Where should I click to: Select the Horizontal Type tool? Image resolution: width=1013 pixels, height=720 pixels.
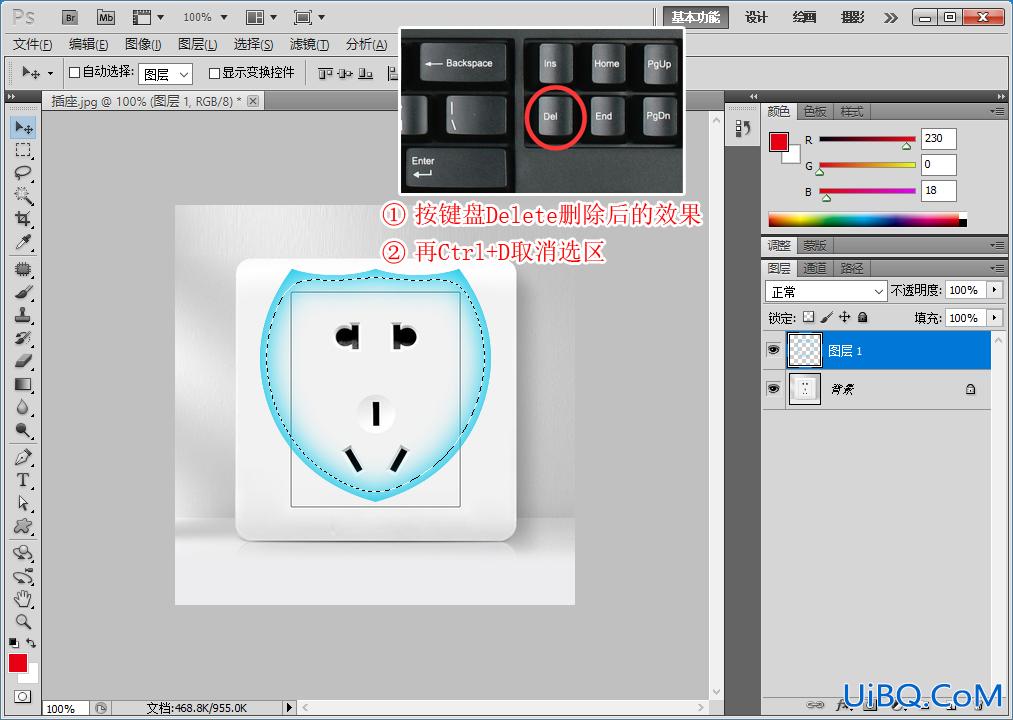click(23, 480)
